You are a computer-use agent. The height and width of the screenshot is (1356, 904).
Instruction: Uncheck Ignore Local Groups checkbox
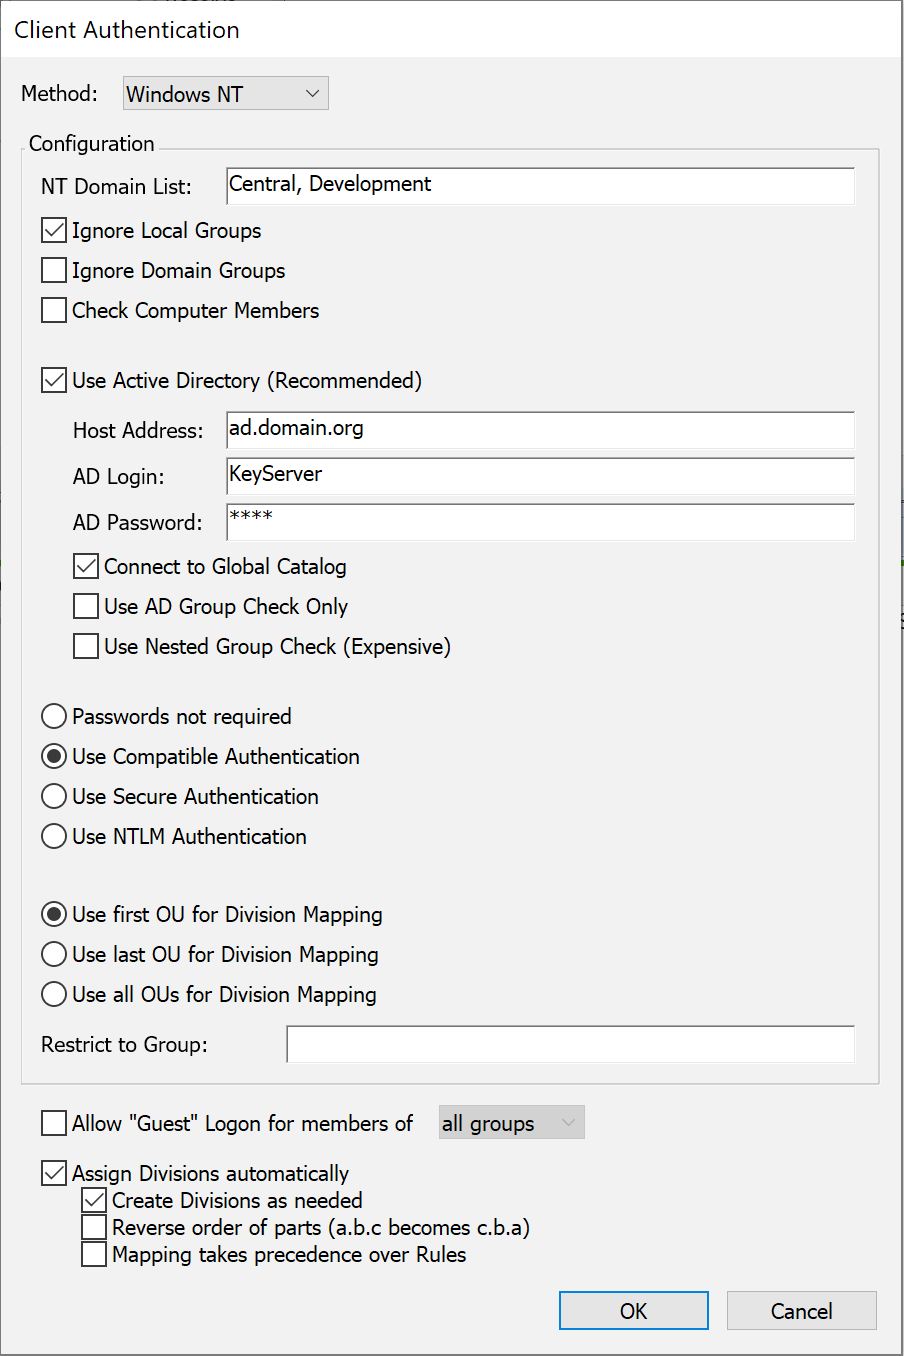tap(54, 231)
